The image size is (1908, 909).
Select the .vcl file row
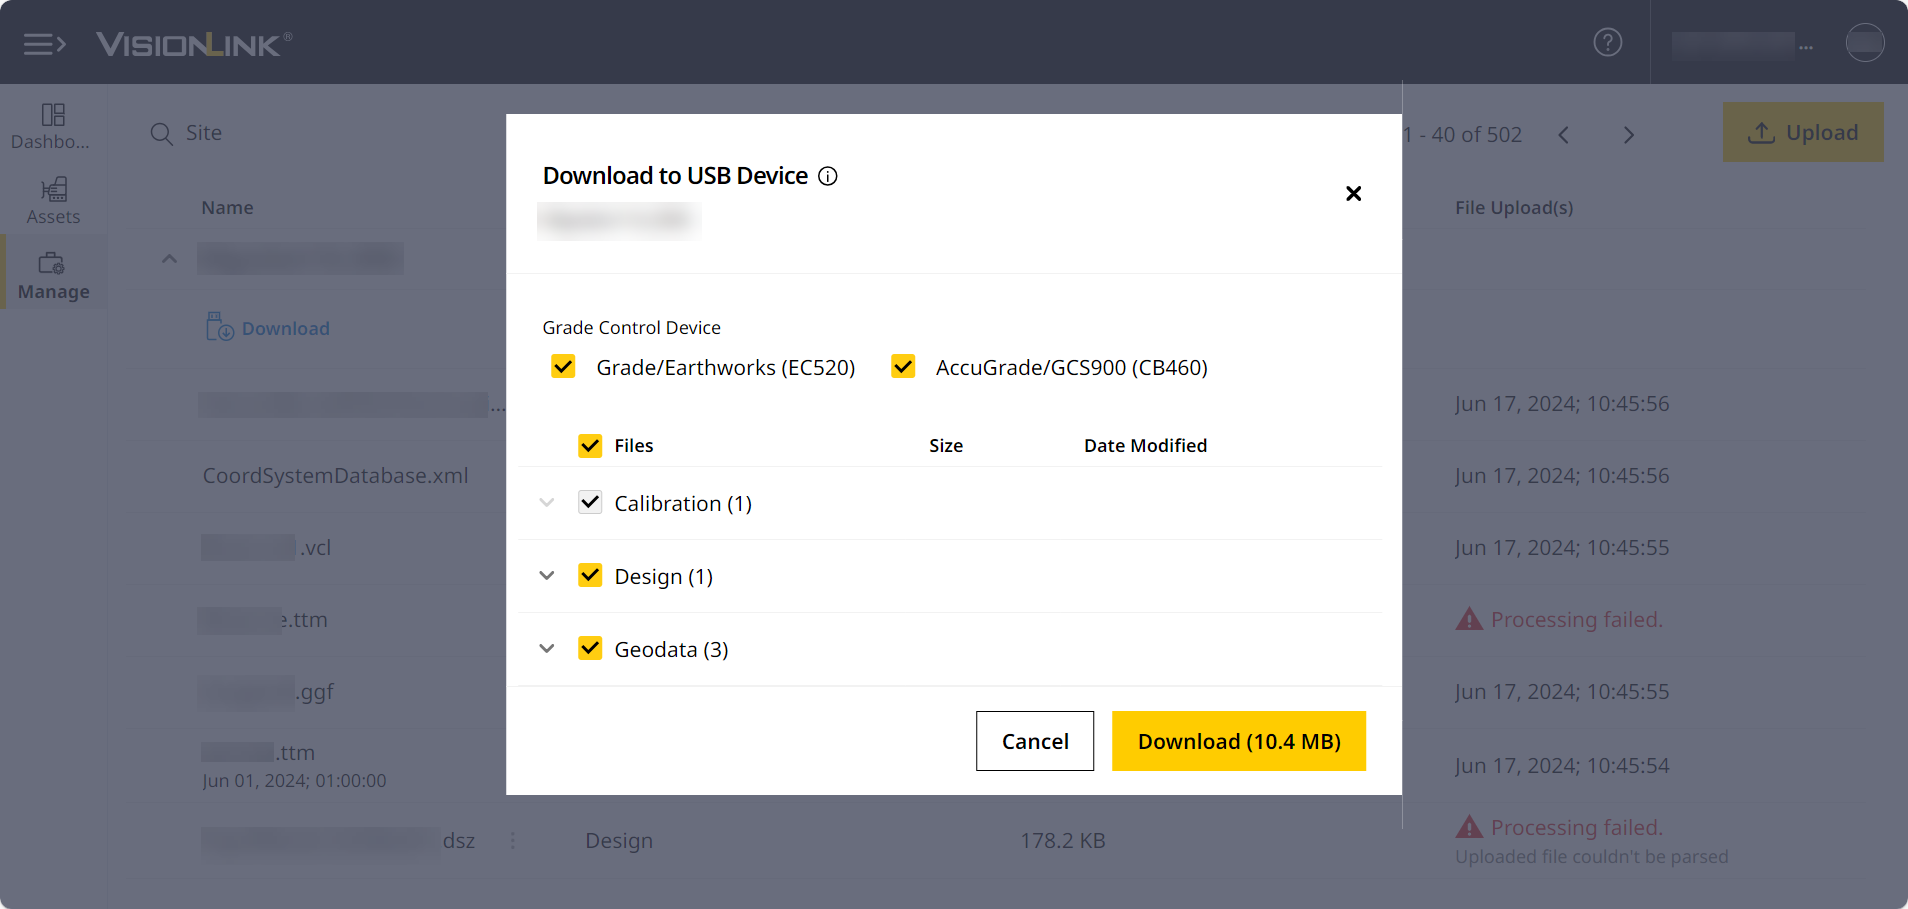[x=266, y=548]
